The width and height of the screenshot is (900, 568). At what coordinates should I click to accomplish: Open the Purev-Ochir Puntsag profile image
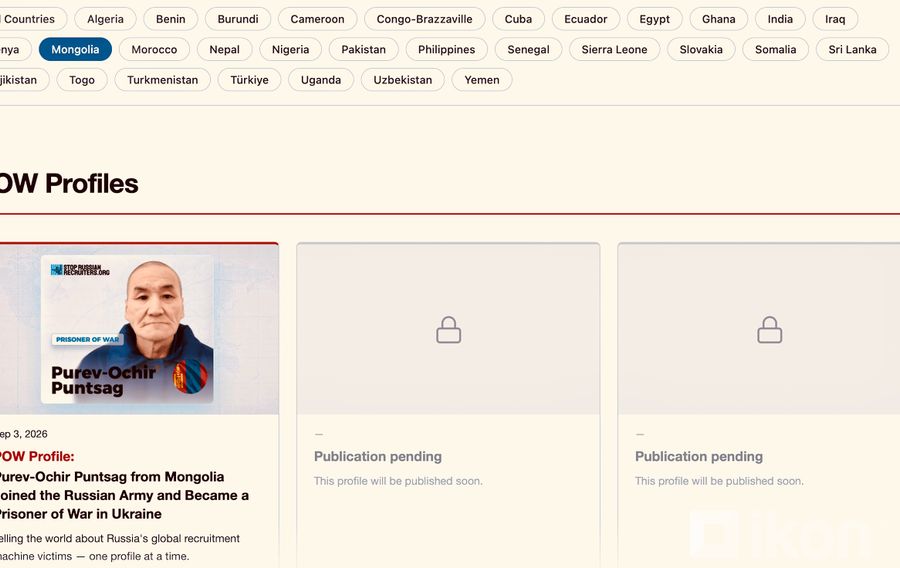[138, 329]
